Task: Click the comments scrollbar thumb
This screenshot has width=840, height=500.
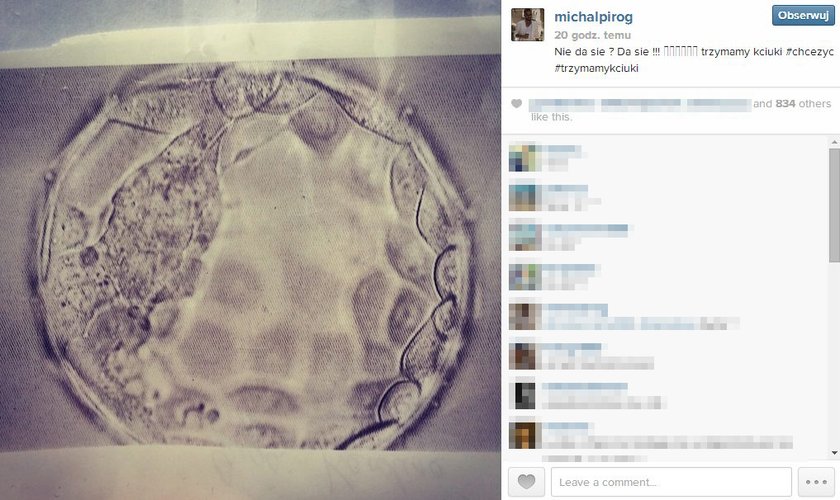Action: coord(834,205)
